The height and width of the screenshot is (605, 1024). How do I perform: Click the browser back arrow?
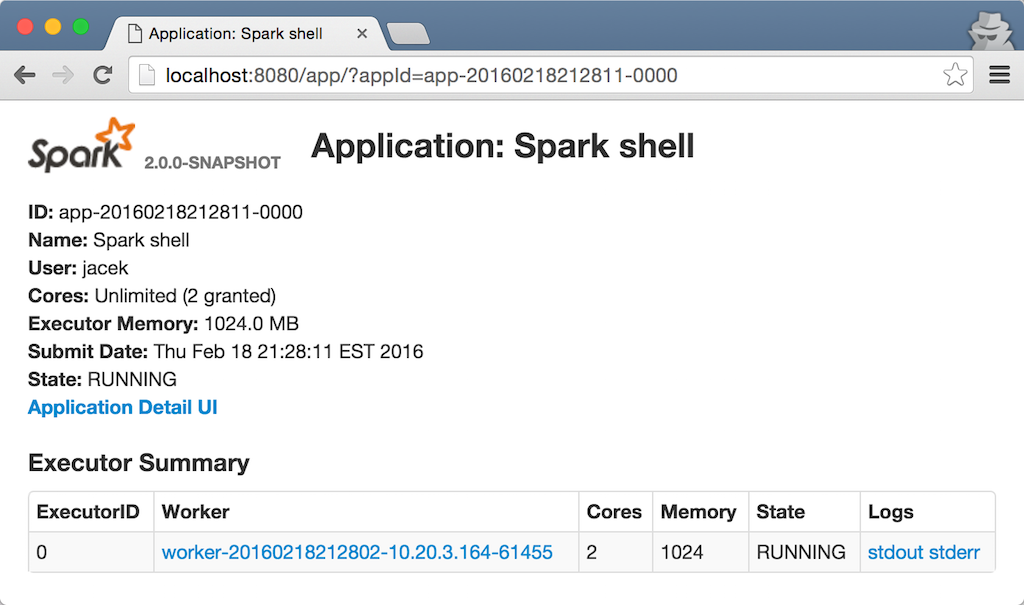[25, 74]
